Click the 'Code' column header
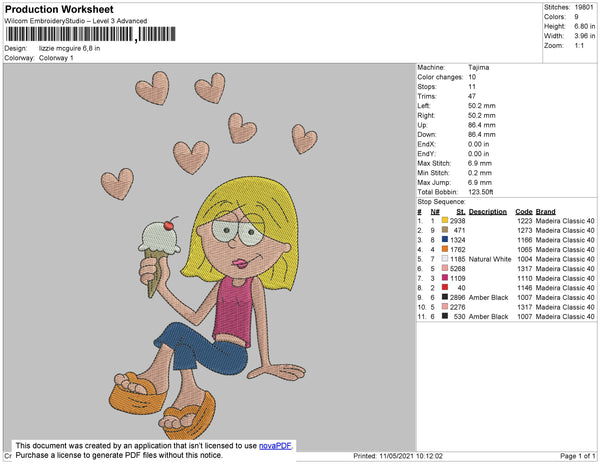The image size is (600, 464). [524, 212]
